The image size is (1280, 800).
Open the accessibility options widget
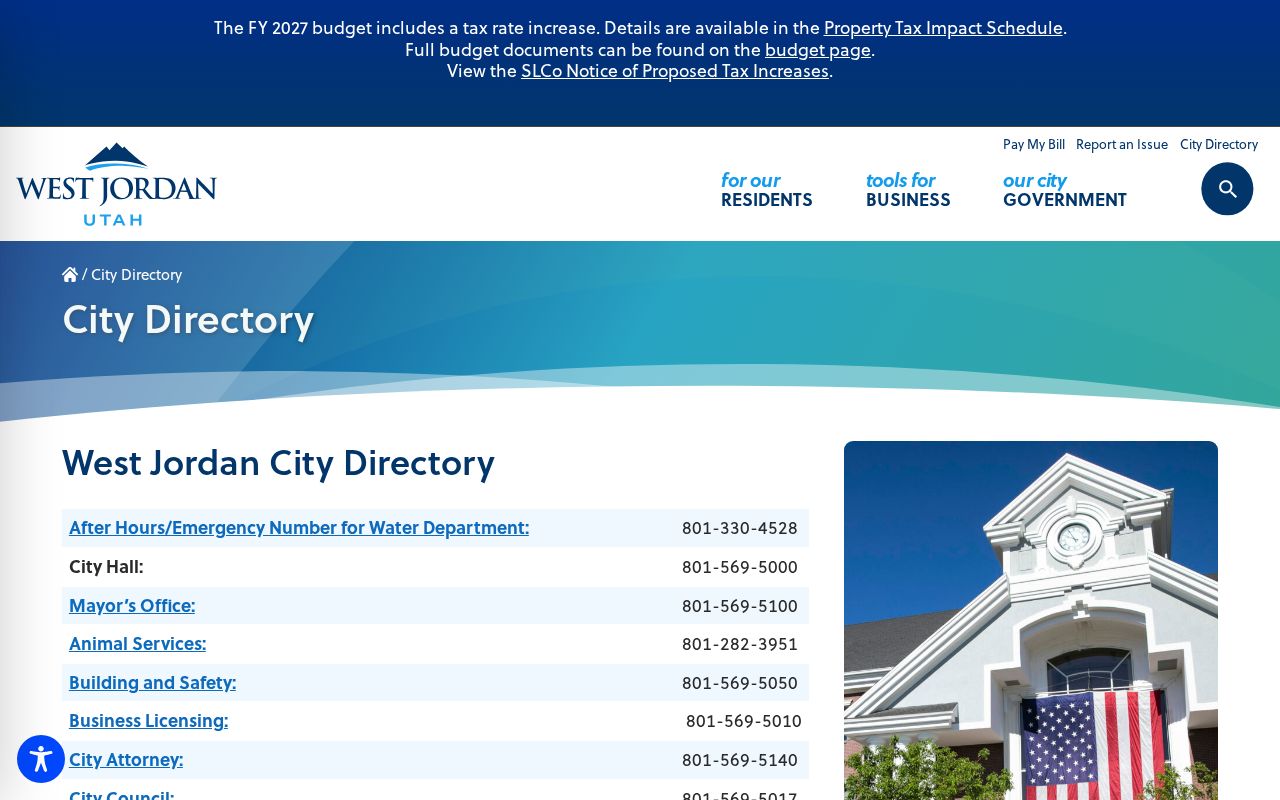(x=41, y=759)
